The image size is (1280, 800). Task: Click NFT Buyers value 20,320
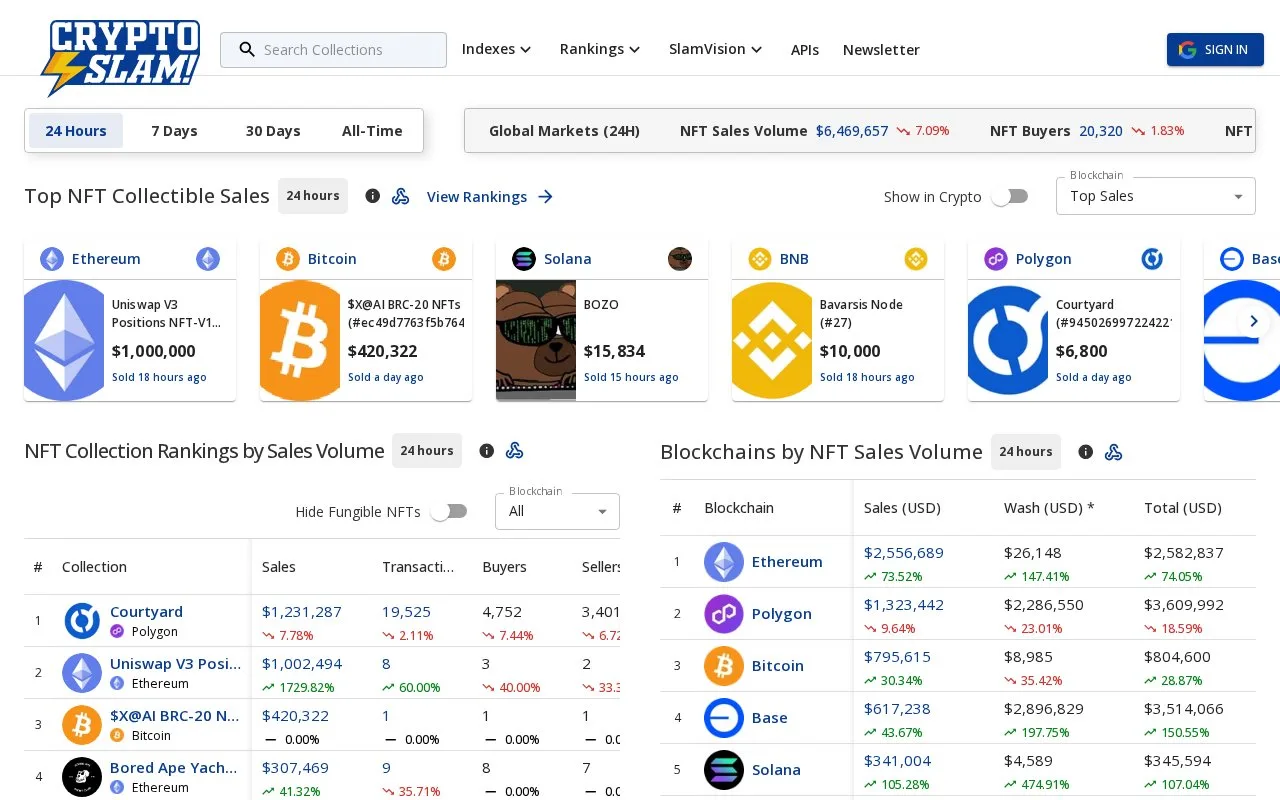[x=1101, y=131]
